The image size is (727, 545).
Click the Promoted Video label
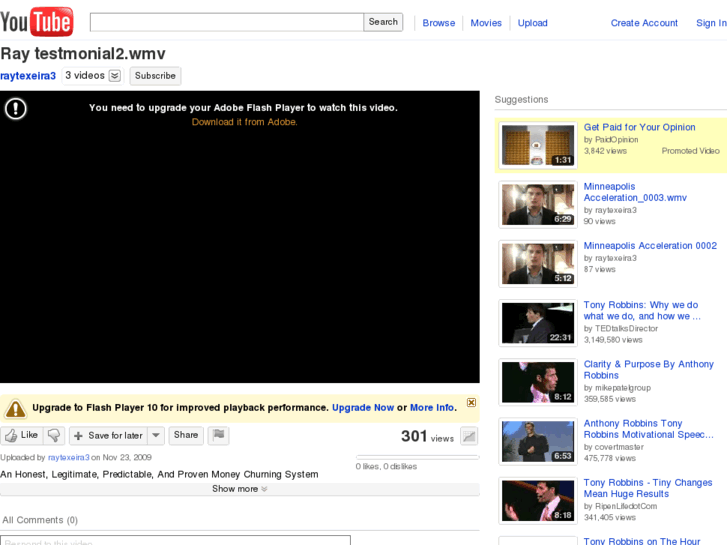click(690, 151)
